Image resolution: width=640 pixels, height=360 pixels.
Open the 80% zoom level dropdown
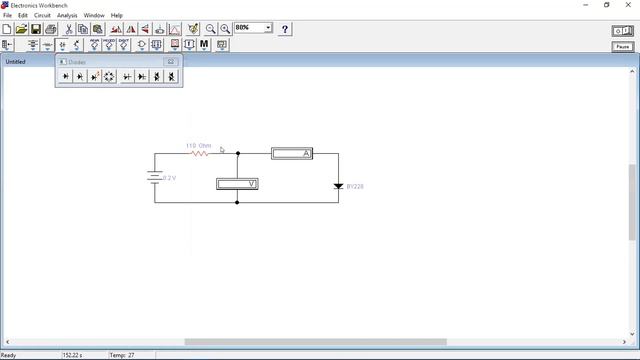pyautogui.click(x=268, y=28)
